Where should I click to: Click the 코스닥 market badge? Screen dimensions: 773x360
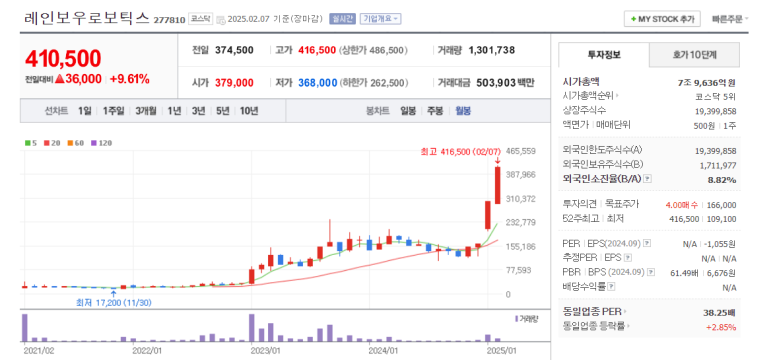pyautogui.click(x=201, y=19)
